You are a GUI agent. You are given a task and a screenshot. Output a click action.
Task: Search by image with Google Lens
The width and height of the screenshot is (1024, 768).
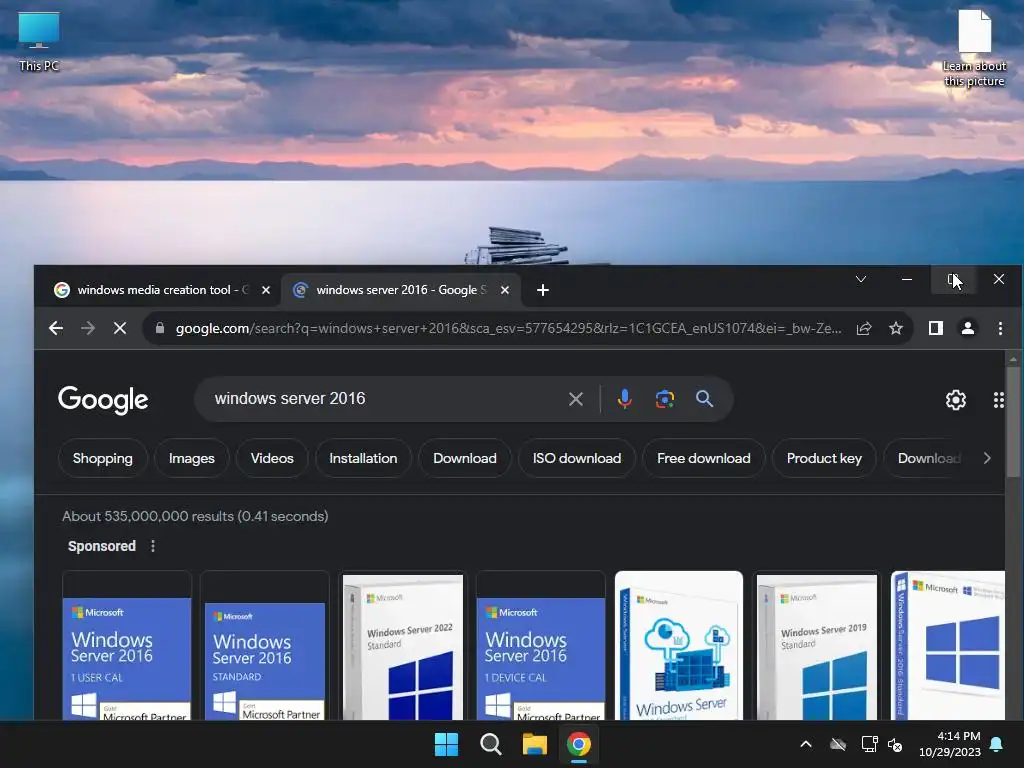point(665,398)
